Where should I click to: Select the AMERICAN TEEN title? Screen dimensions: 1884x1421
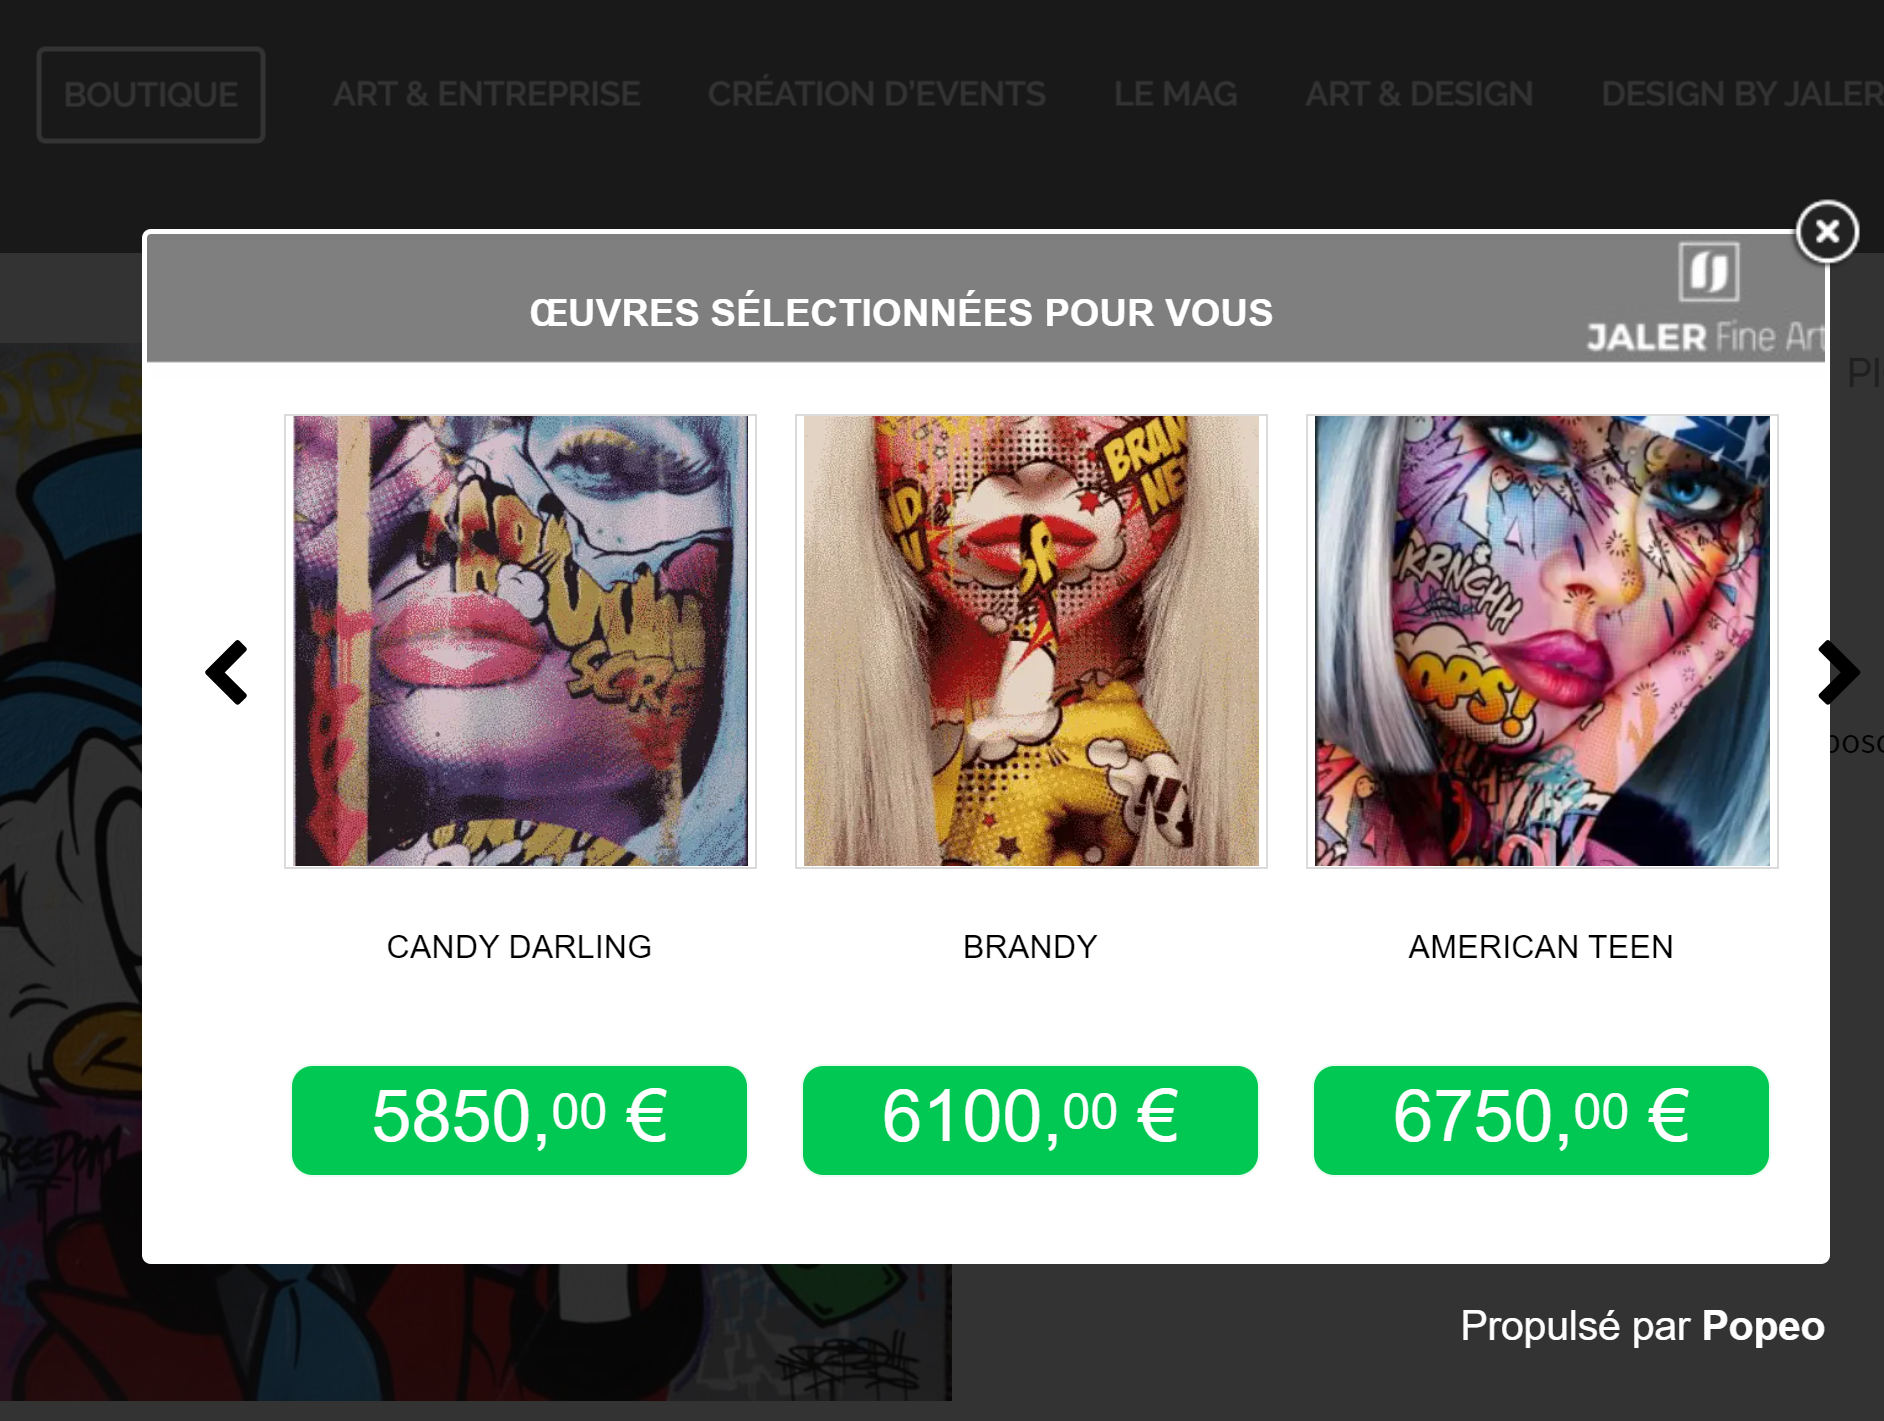1541,947
